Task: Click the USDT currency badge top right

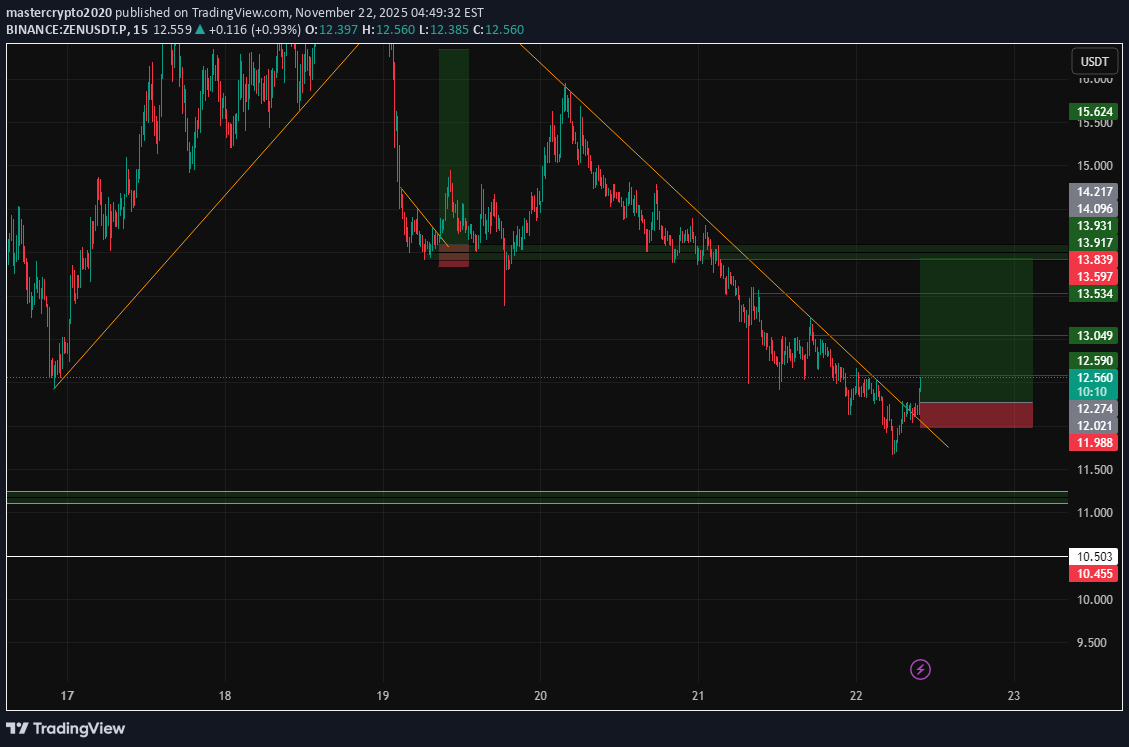Action: click(x=1094, y=61)
